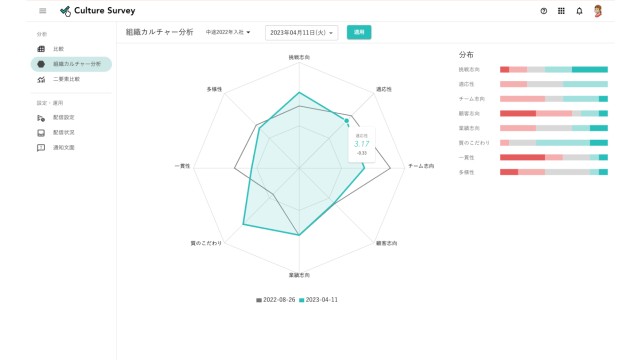
Task: Click the 二要素比較 chart icon
Action: coord(41,79)
